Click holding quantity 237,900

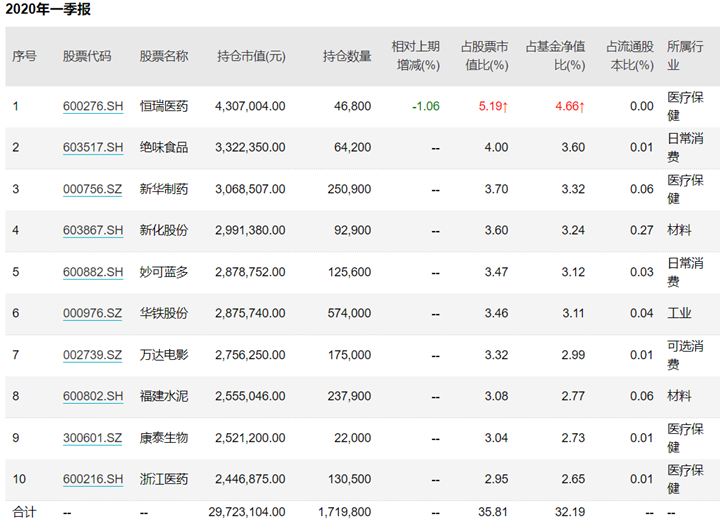[x=349, y=396]
